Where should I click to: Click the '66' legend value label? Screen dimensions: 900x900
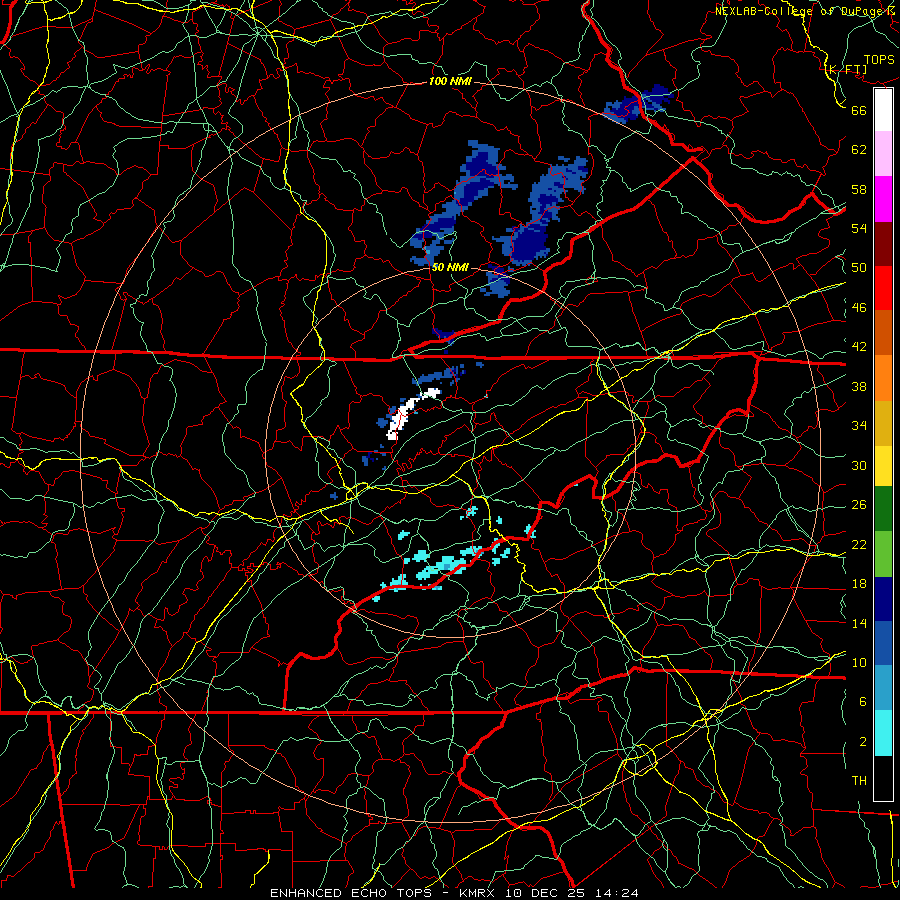[859, 110]
